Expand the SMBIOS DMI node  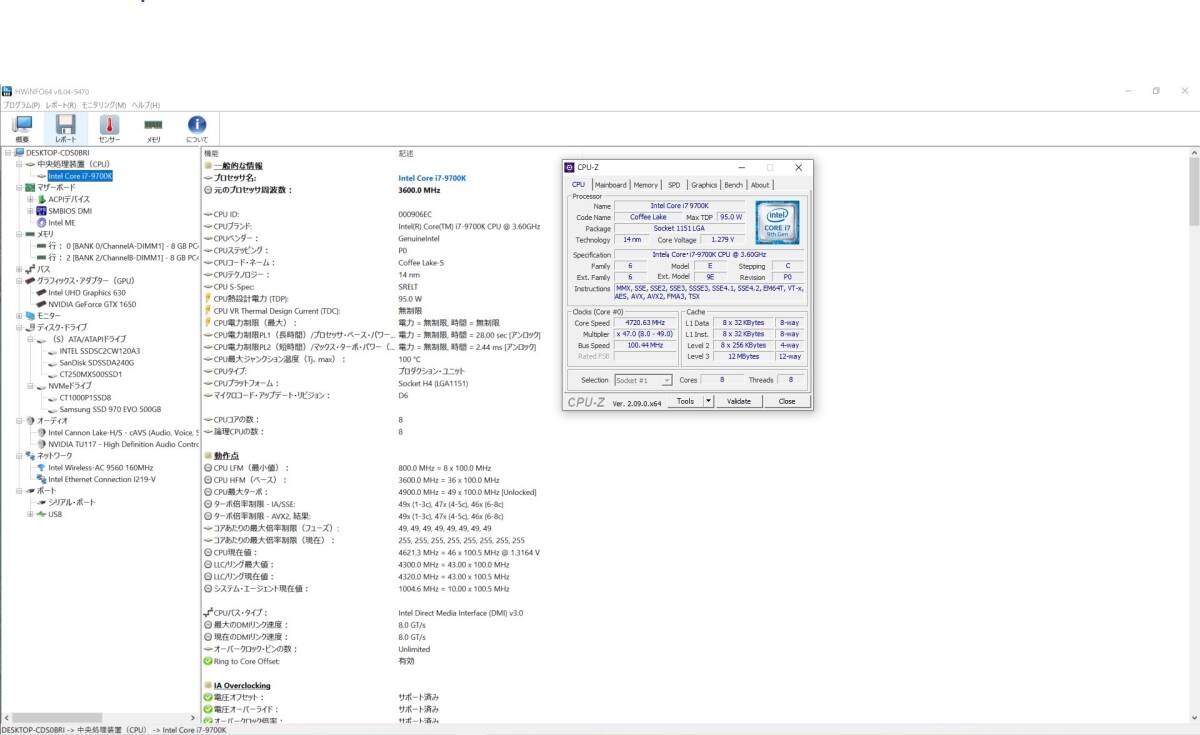tap(30, 211)
